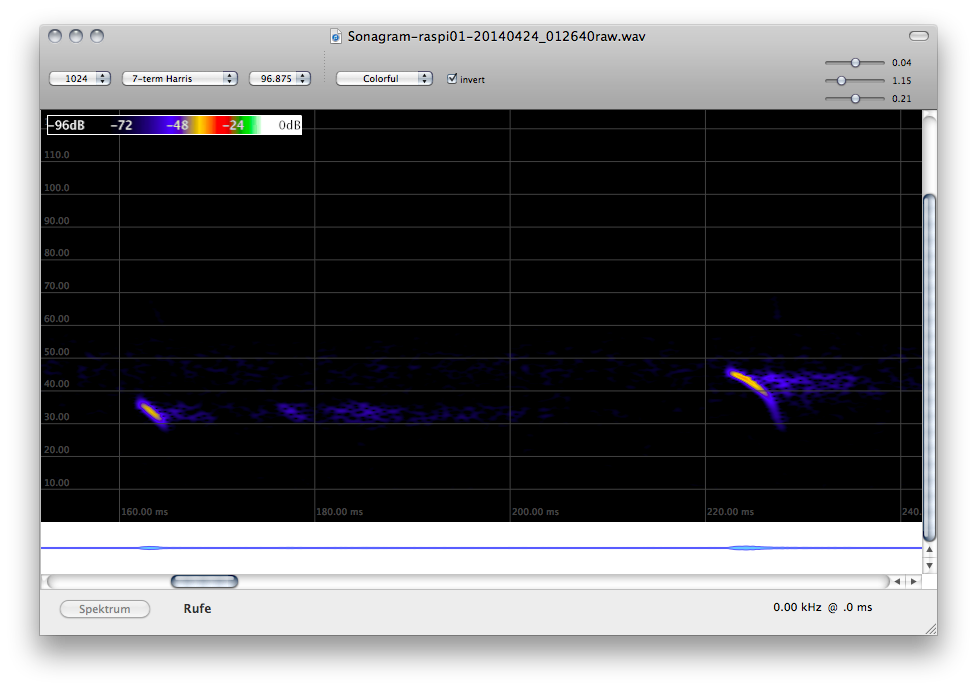
Task: Click the toolbar toggle pill button
Action: coord(918,36)
